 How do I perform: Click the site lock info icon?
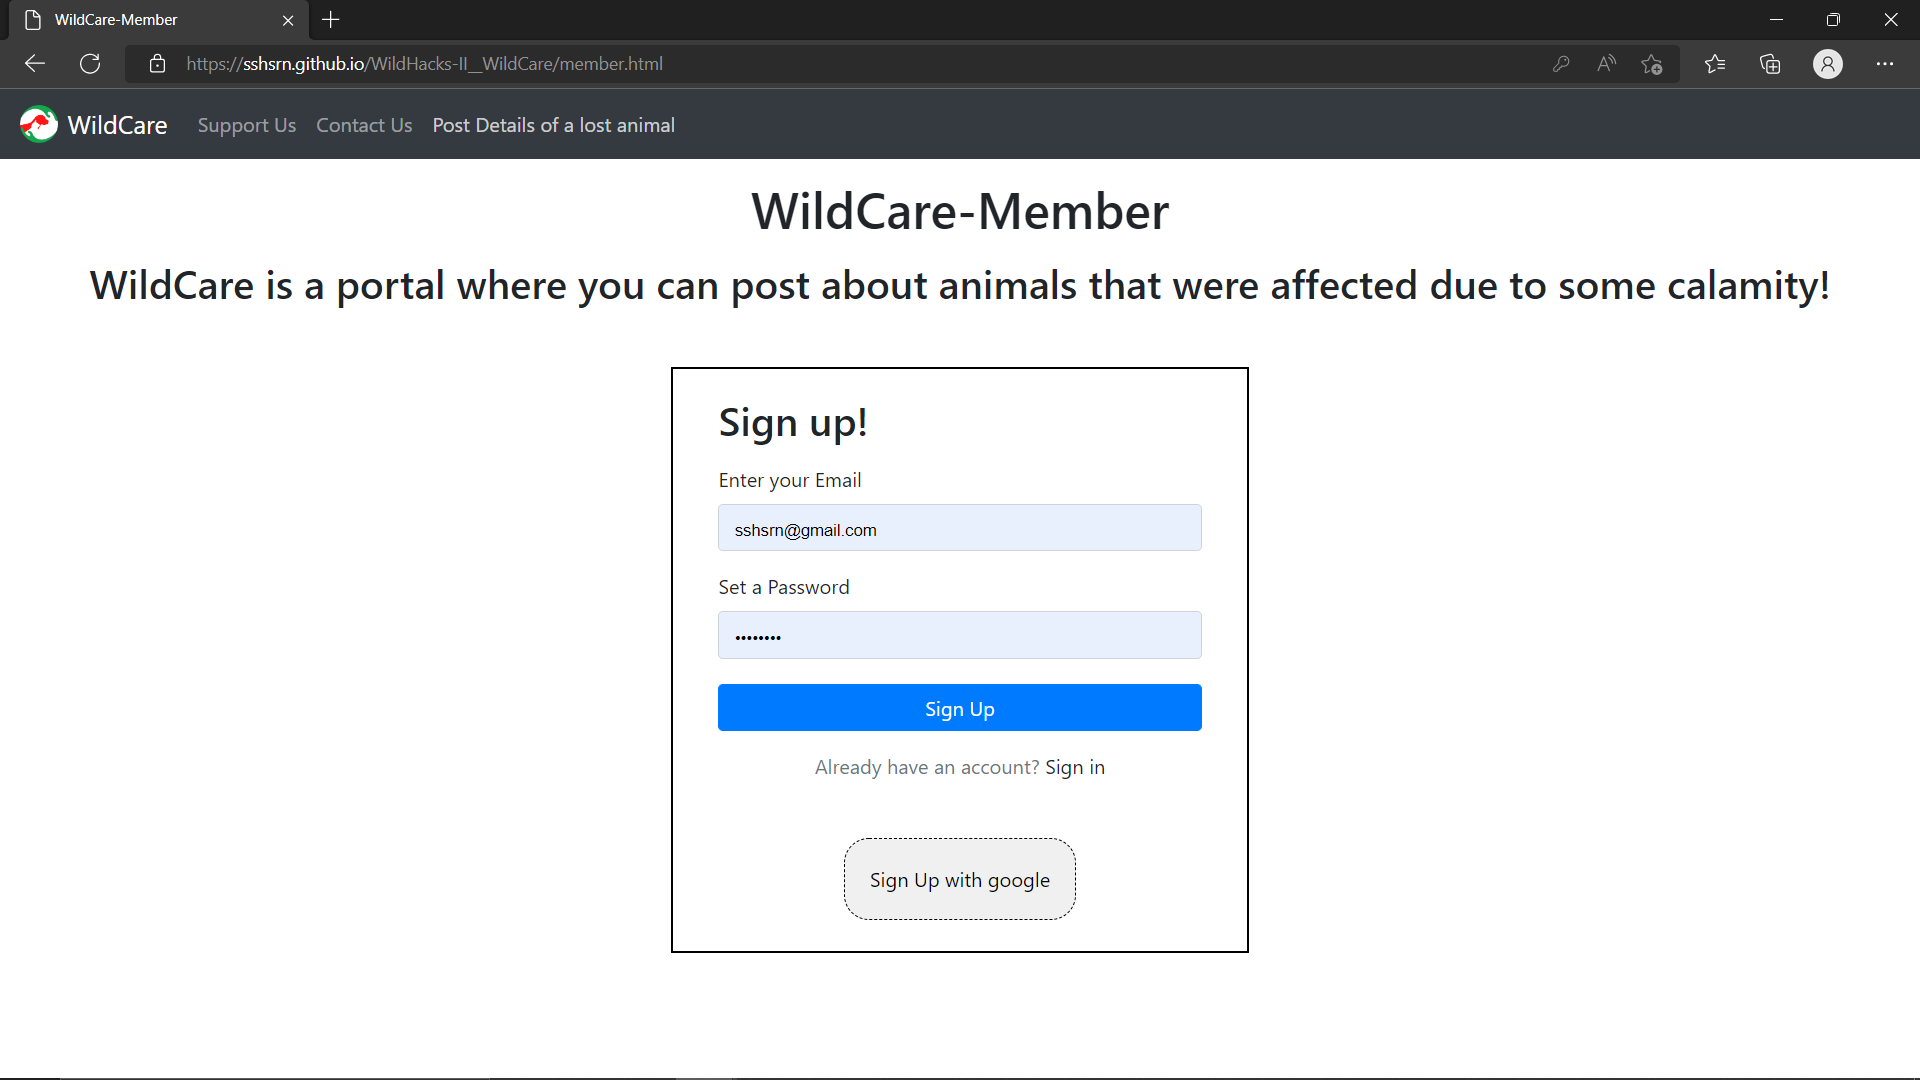click(157, 64)
